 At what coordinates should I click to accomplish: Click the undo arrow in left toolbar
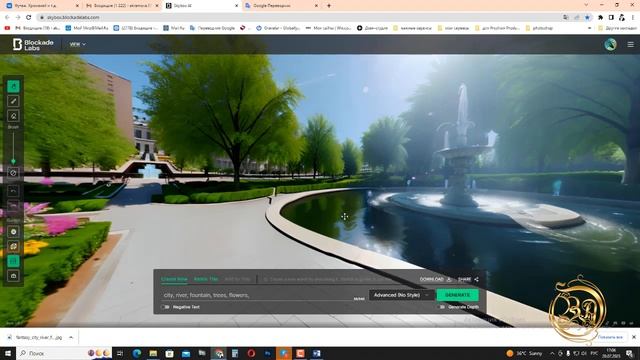click(x=13, y=191)
